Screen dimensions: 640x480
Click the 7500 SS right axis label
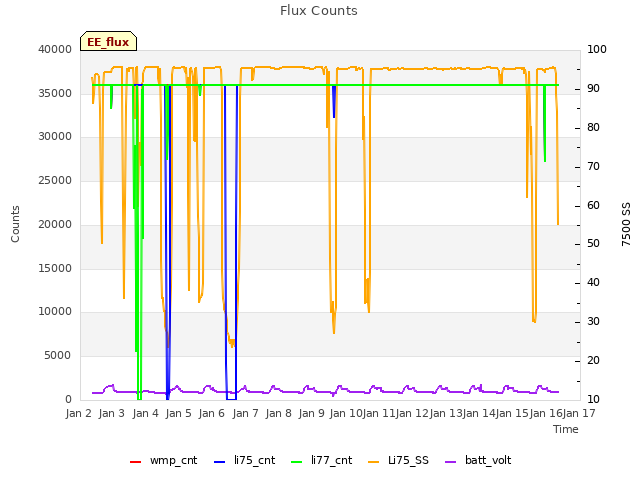pos(626,224)
